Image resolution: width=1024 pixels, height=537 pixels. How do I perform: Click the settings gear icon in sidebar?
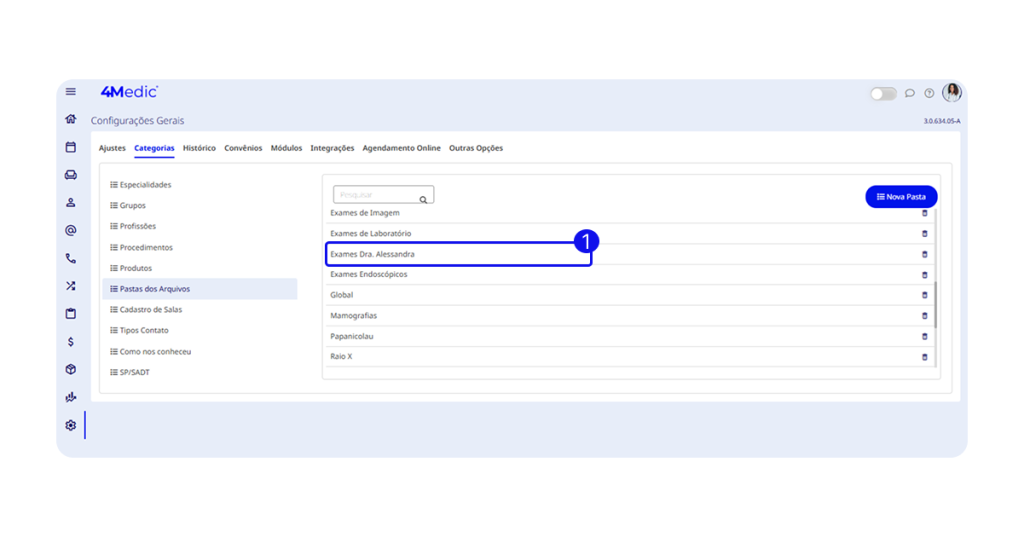(71, 425)
